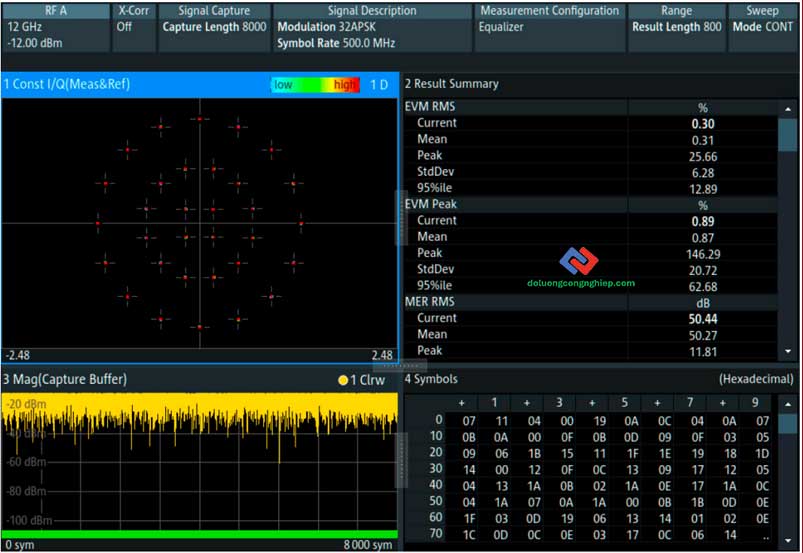Click the Symbols table scrollbar thumb
The height and width of the screenshot is (553, 803).
(787, 424)
